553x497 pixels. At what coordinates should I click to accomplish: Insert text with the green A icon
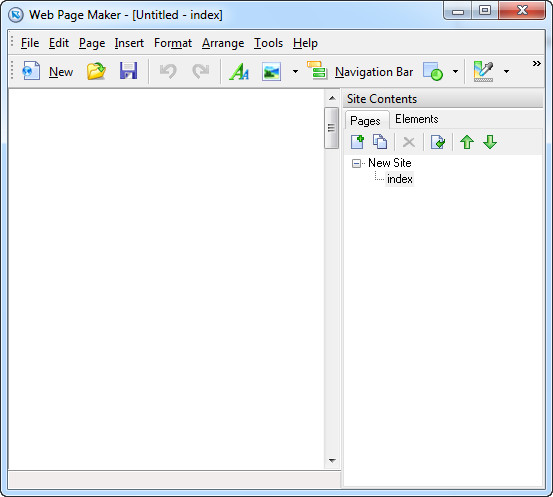[x=239, y=71]
